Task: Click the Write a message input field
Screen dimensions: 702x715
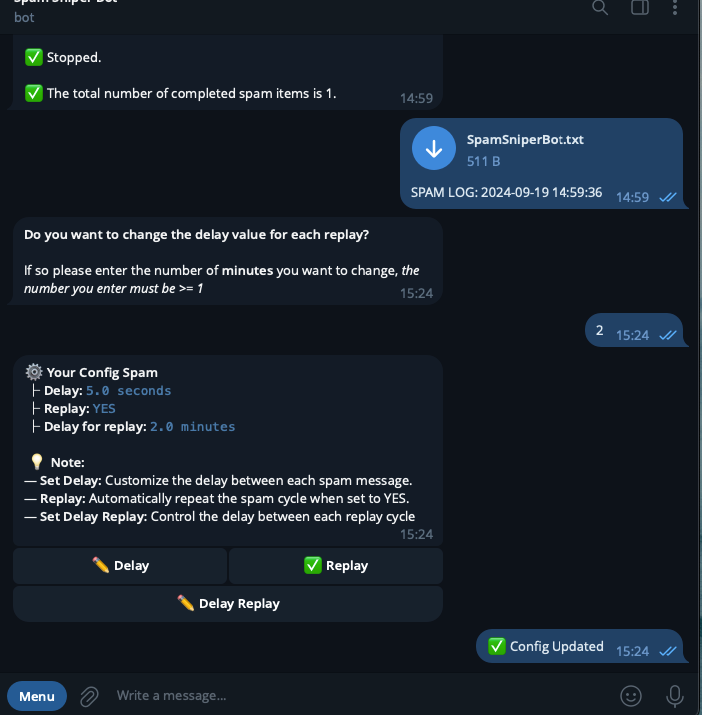Action: [350, 695]
